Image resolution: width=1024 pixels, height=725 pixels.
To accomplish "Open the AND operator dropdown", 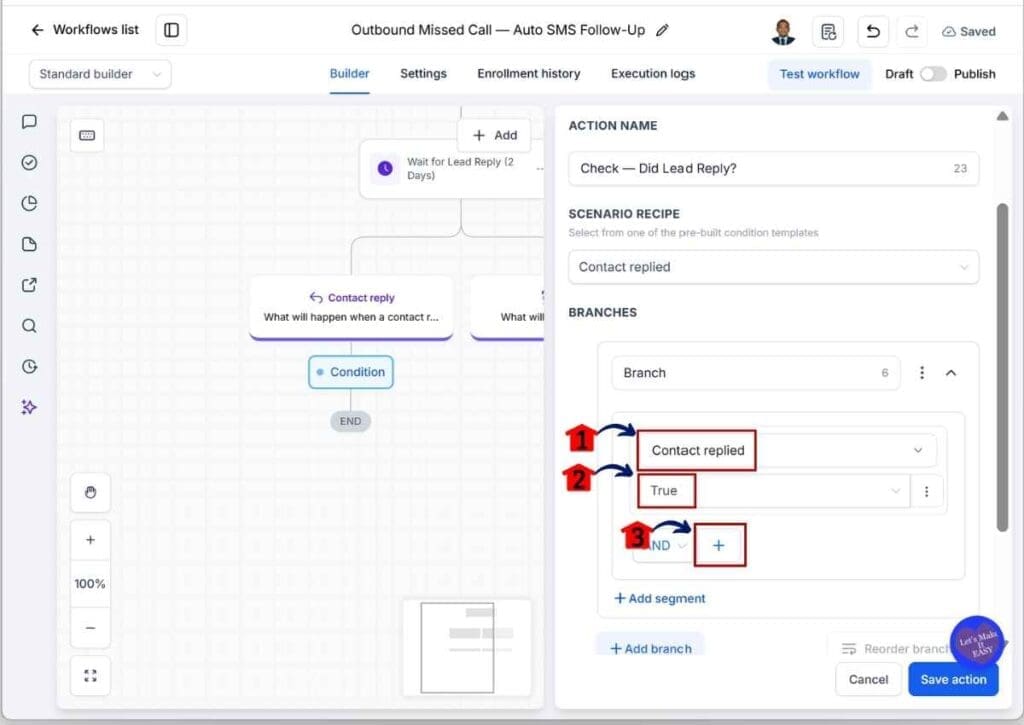I will (661, 546).
